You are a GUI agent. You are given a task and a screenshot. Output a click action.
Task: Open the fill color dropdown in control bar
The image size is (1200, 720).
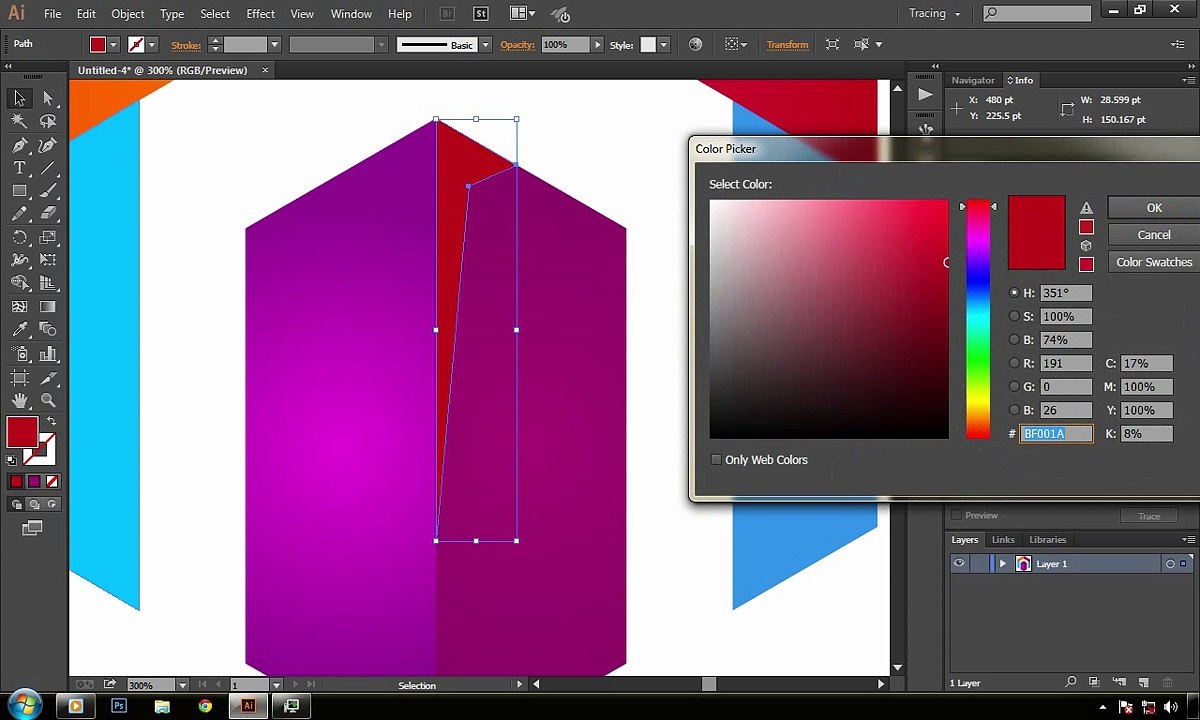[113, 45]
